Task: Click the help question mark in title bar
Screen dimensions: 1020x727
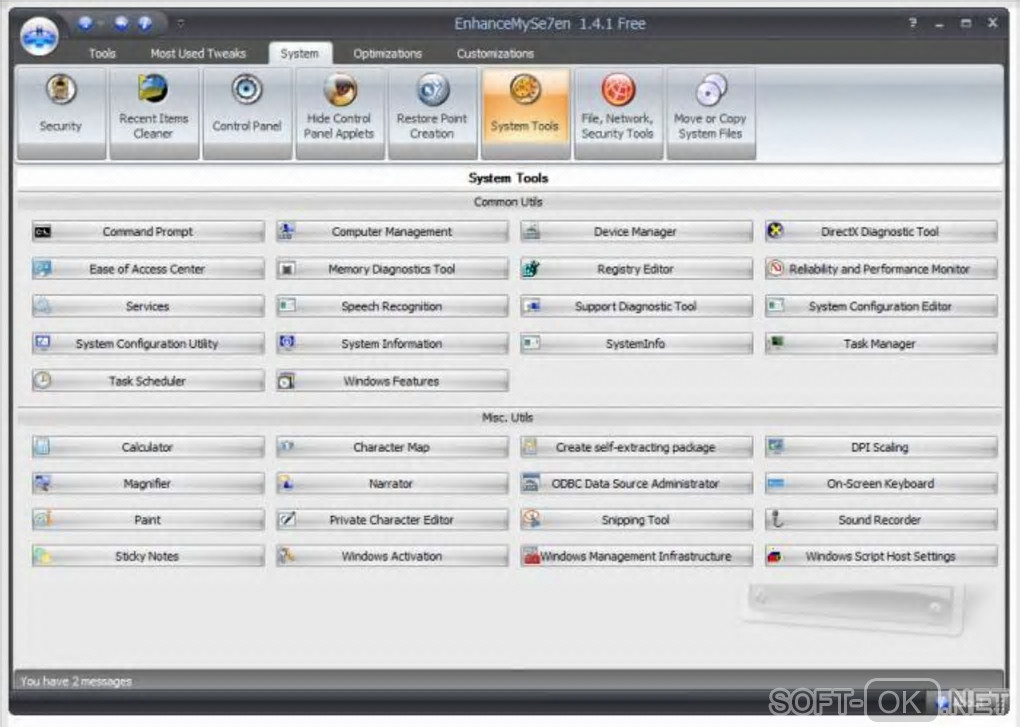Action: coord(913,23)
